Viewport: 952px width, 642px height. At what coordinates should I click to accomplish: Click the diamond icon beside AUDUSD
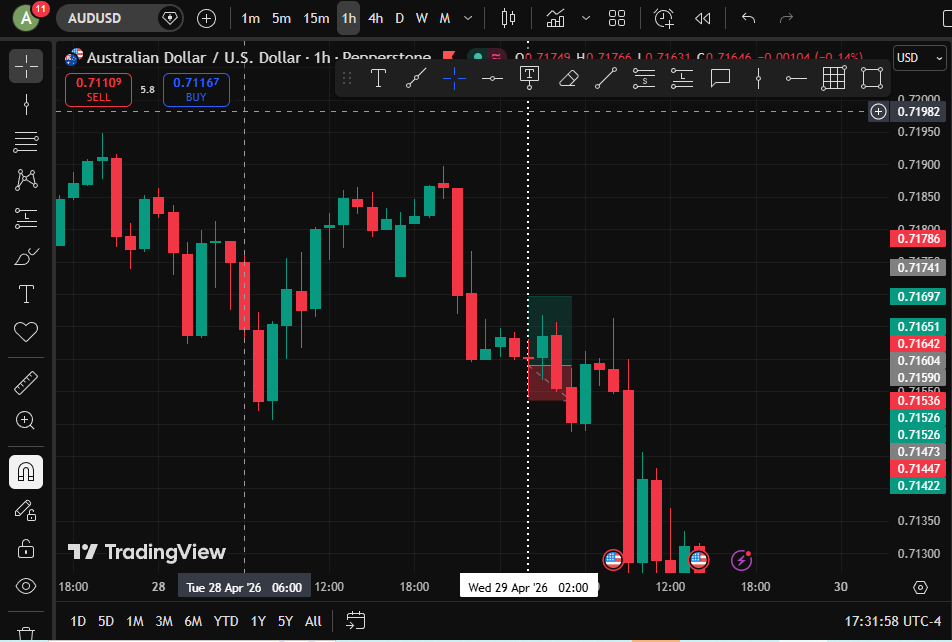(169, 18)
